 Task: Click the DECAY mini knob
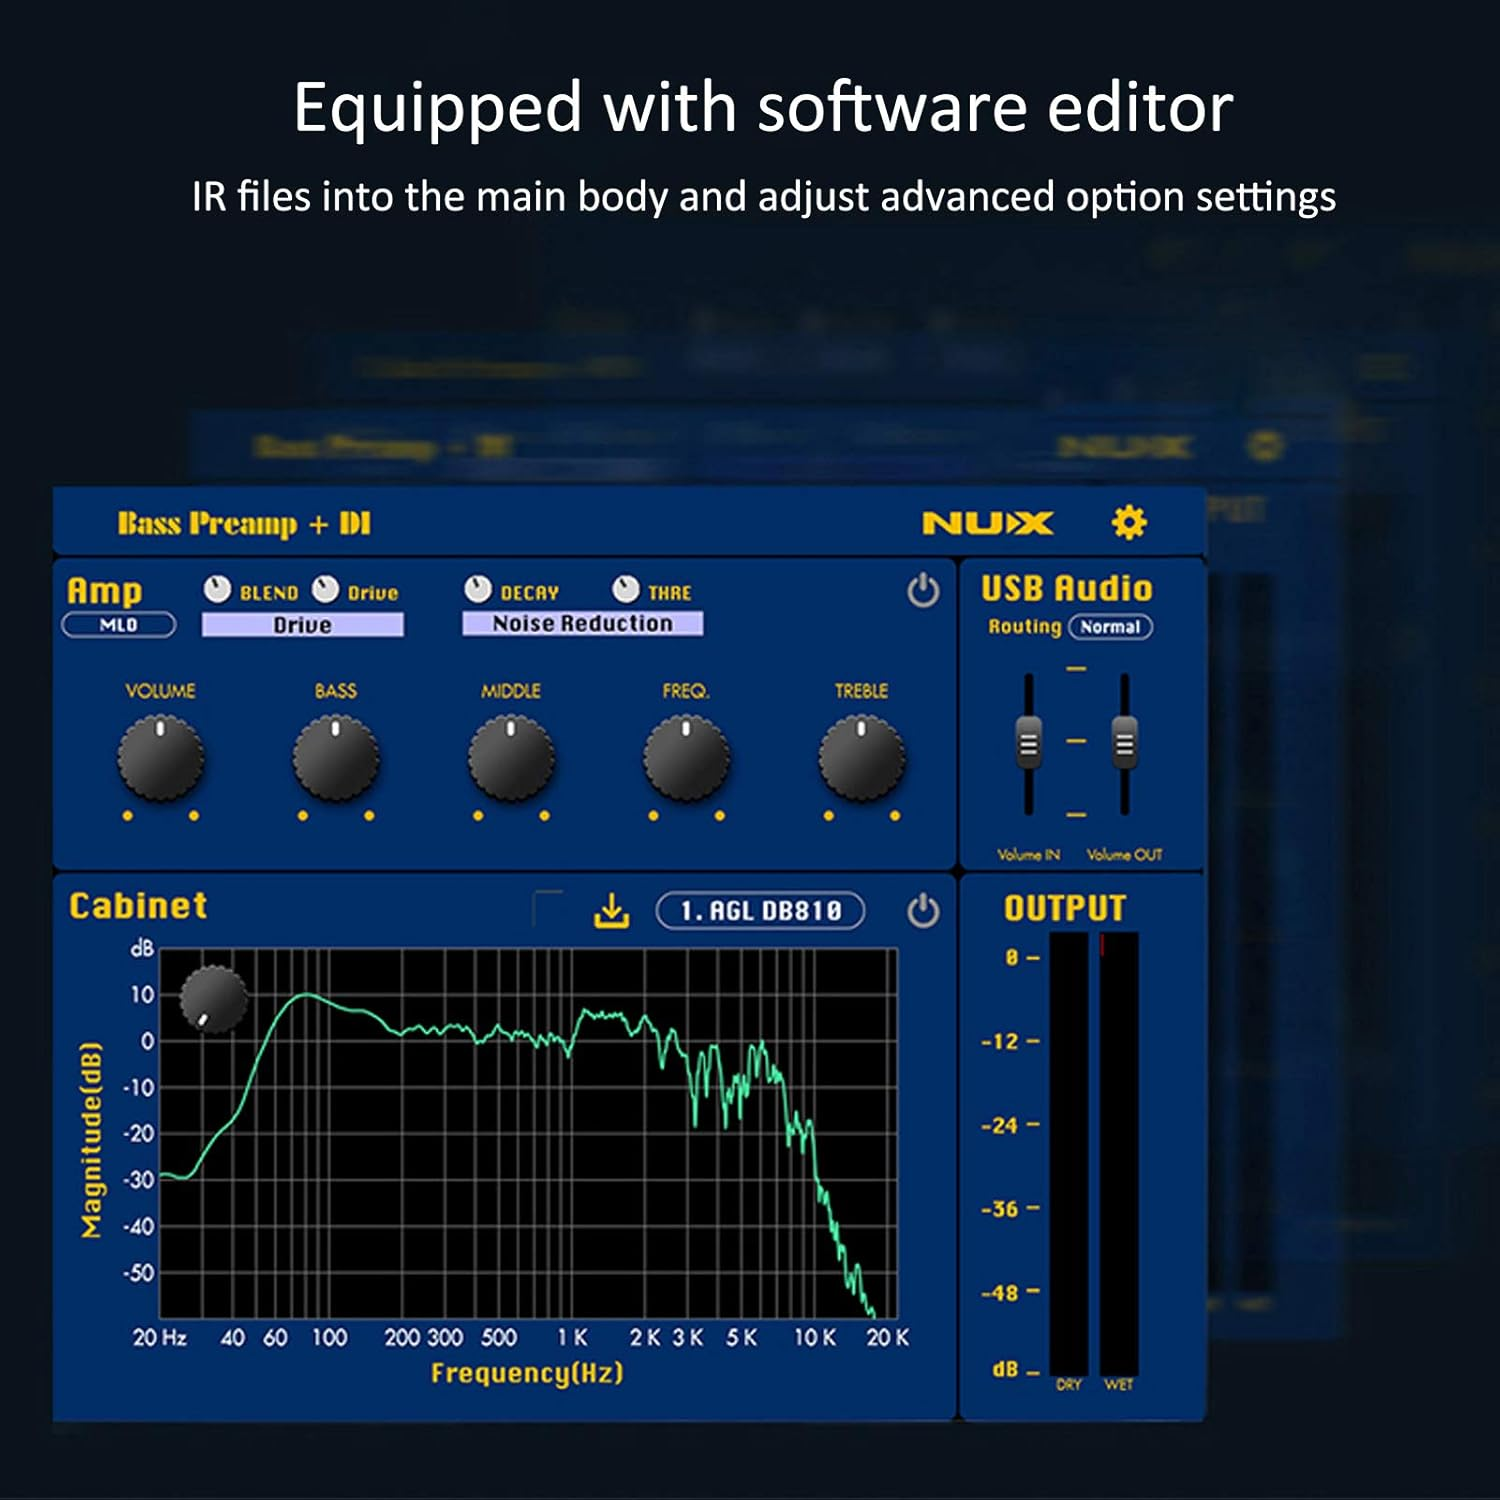(x=478, y=589)
